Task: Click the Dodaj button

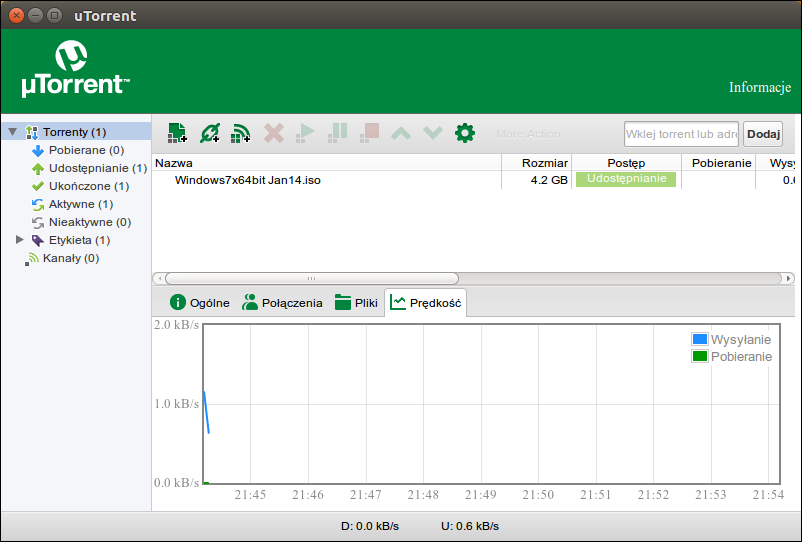Action: (763, 134)
